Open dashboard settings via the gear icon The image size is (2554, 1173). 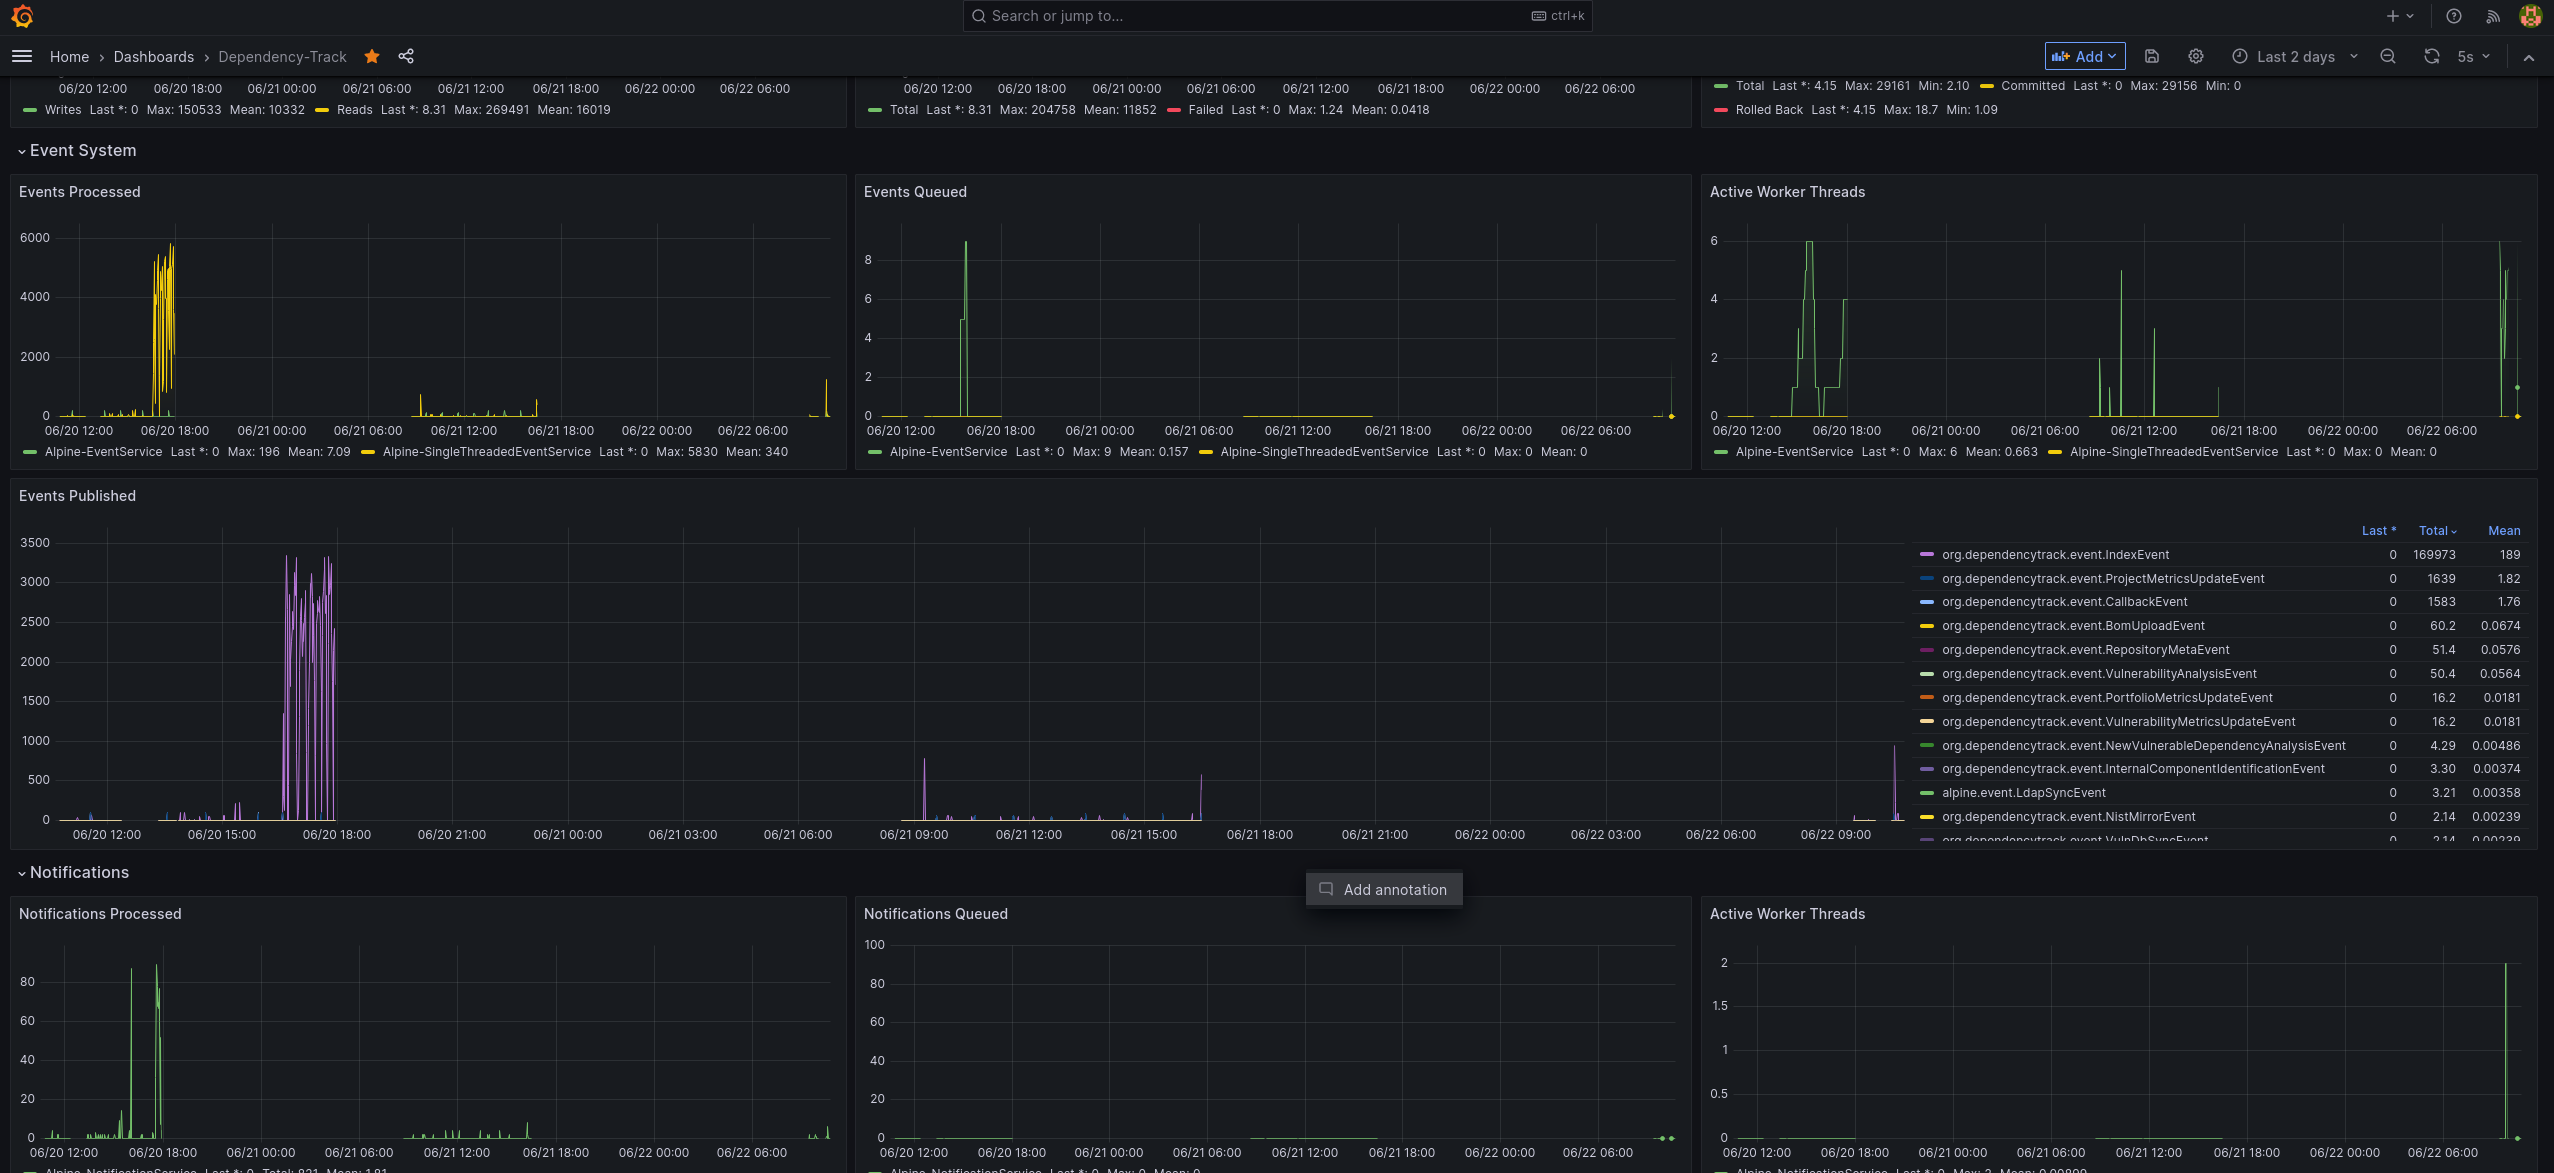pyautogui.click(x=2194, y=56)
